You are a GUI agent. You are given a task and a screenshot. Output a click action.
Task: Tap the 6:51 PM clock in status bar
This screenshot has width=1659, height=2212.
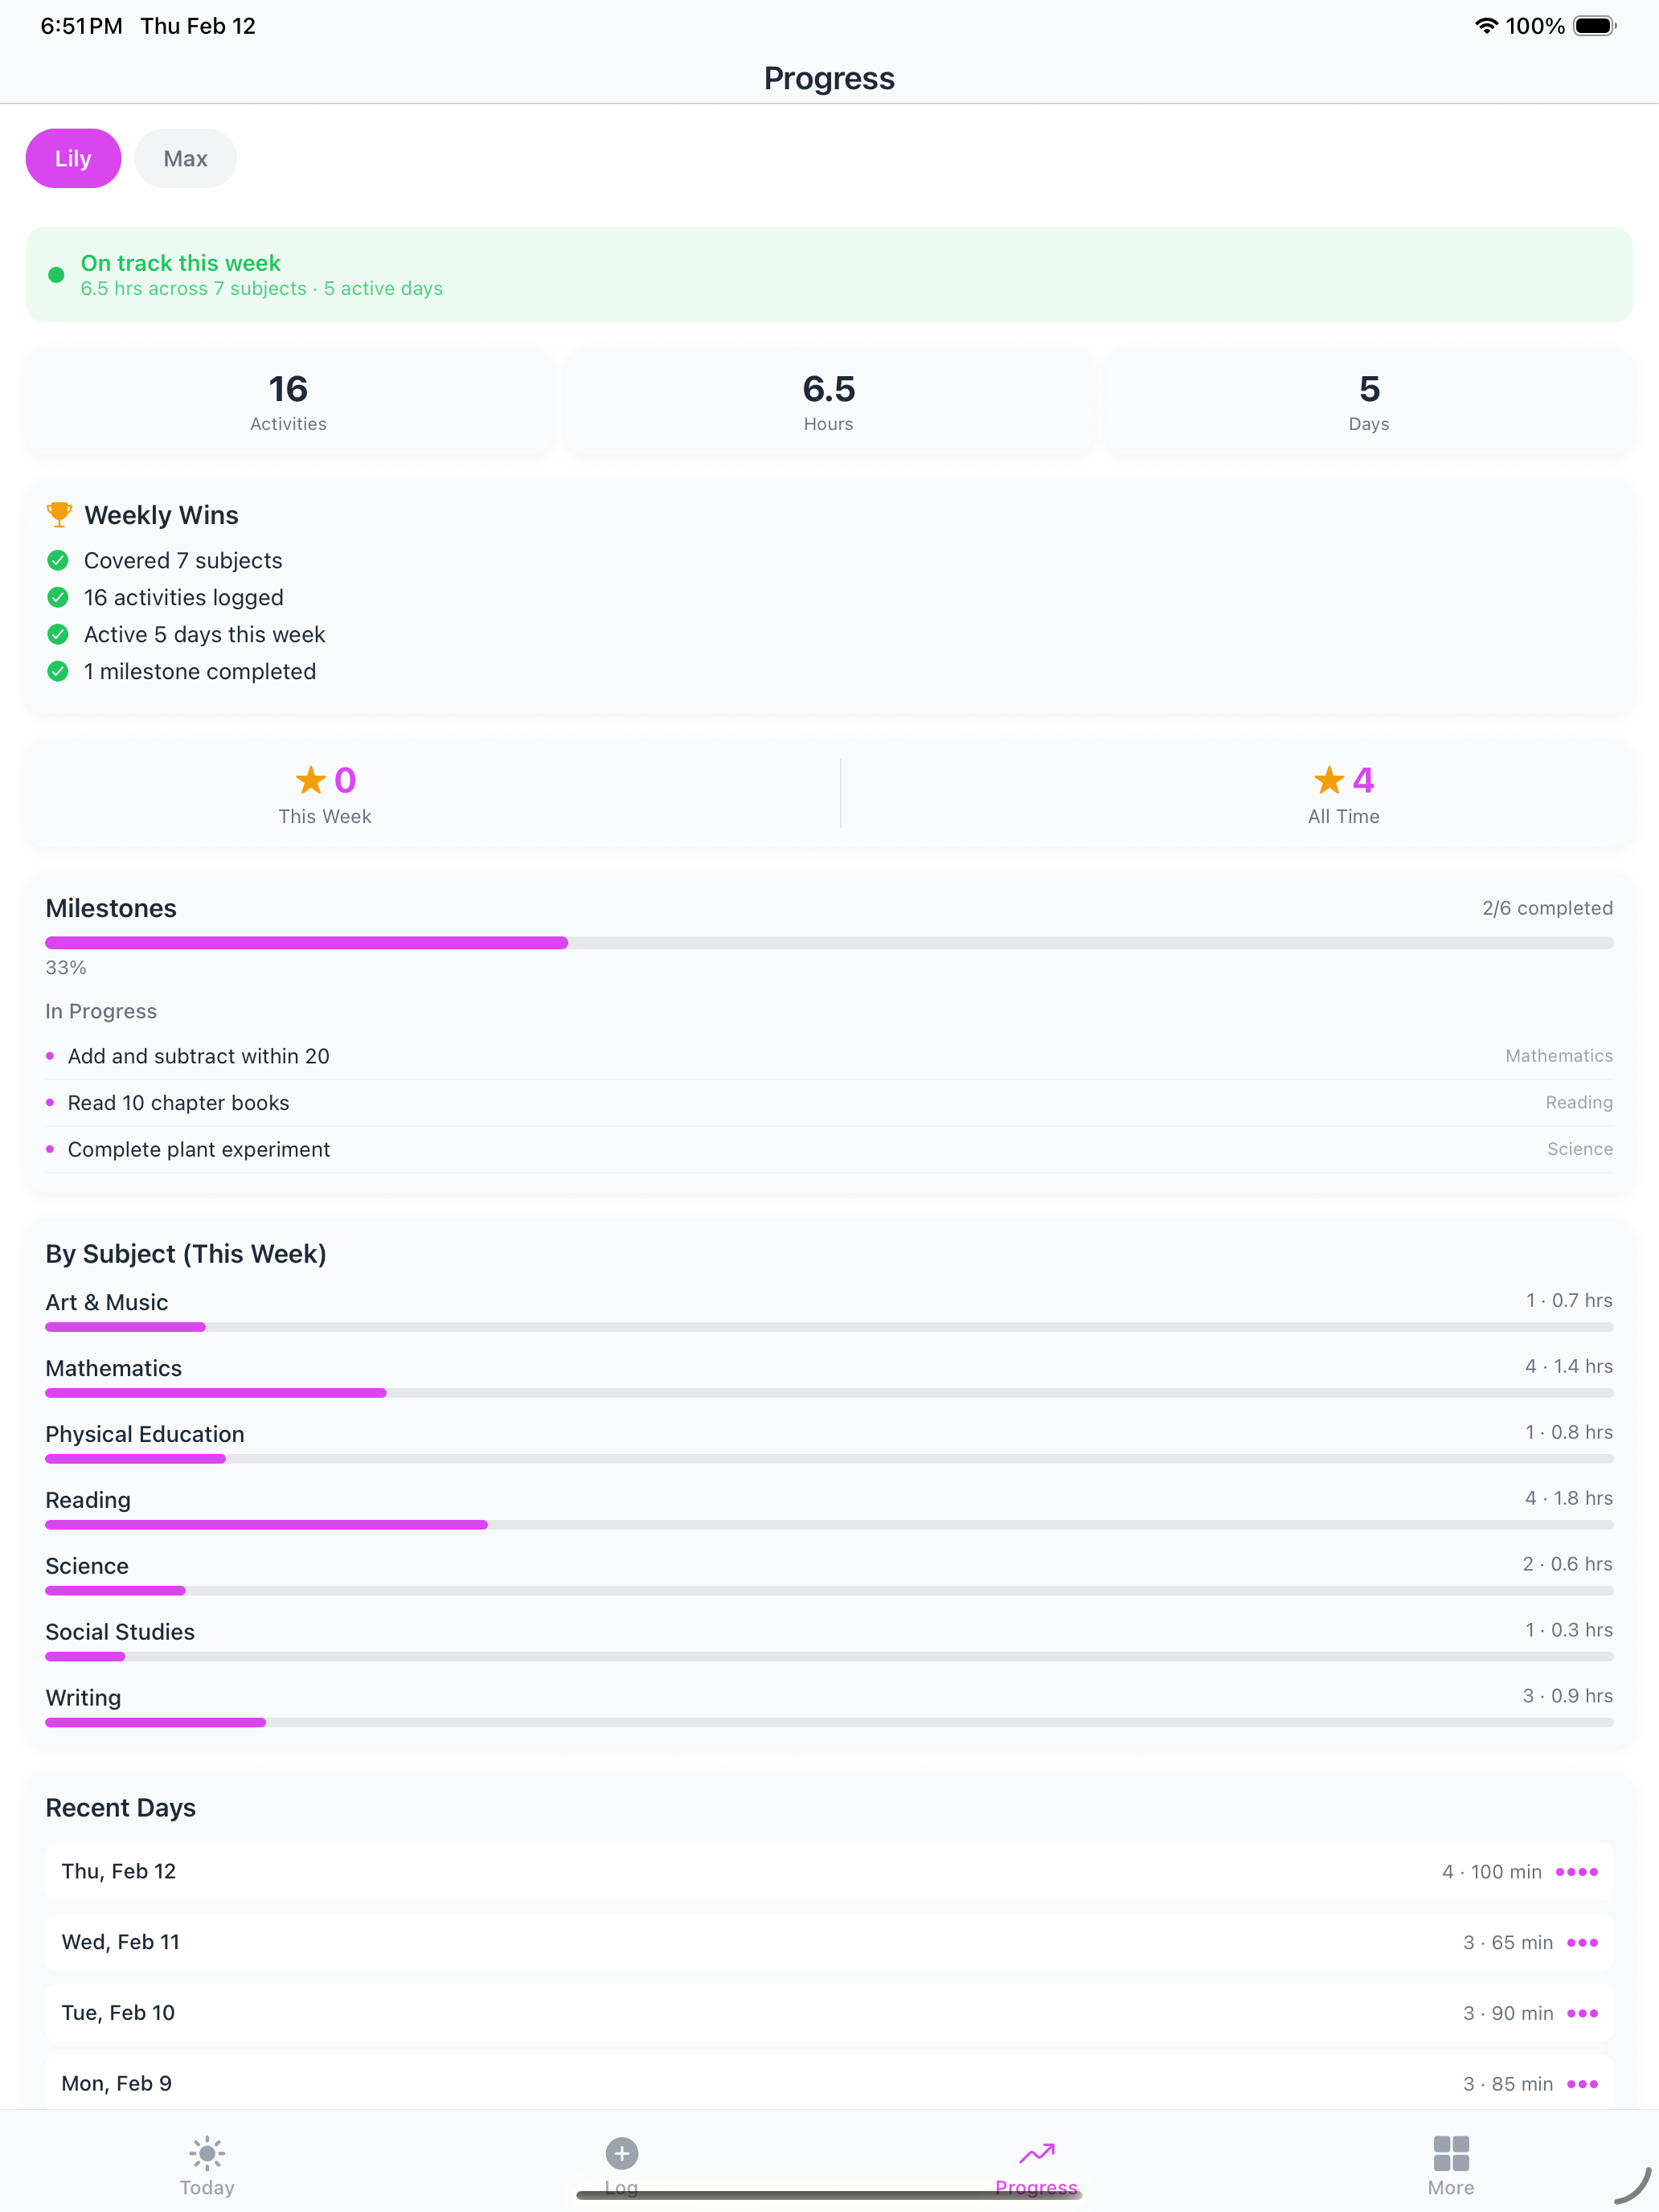tap(81, 26)
